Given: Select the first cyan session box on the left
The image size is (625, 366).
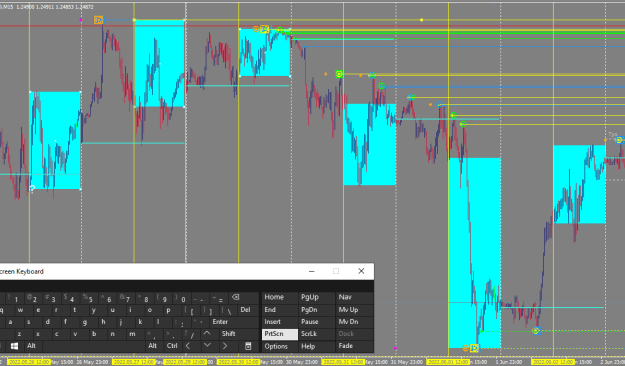Looking at the screenshot, I should point(55,140).
